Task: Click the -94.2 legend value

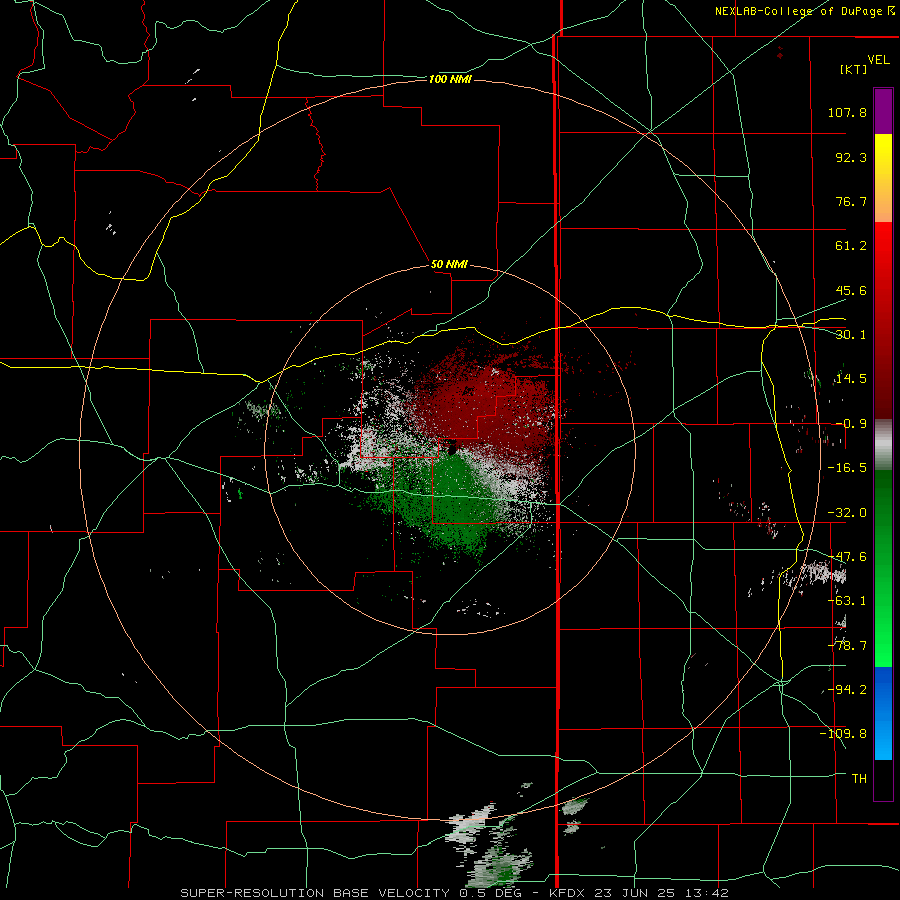Action: point(847,690)
